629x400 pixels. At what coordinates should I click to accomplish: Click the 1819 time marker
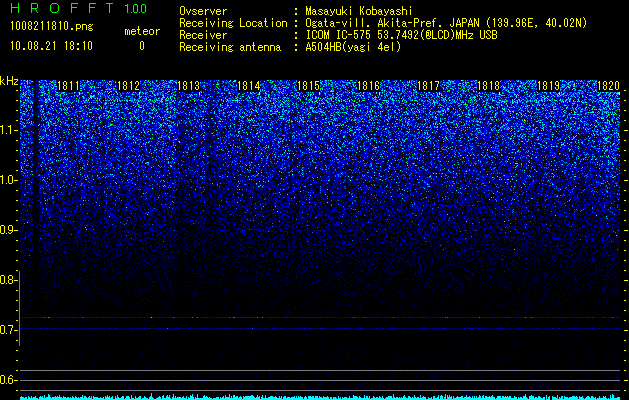(548, 86)
